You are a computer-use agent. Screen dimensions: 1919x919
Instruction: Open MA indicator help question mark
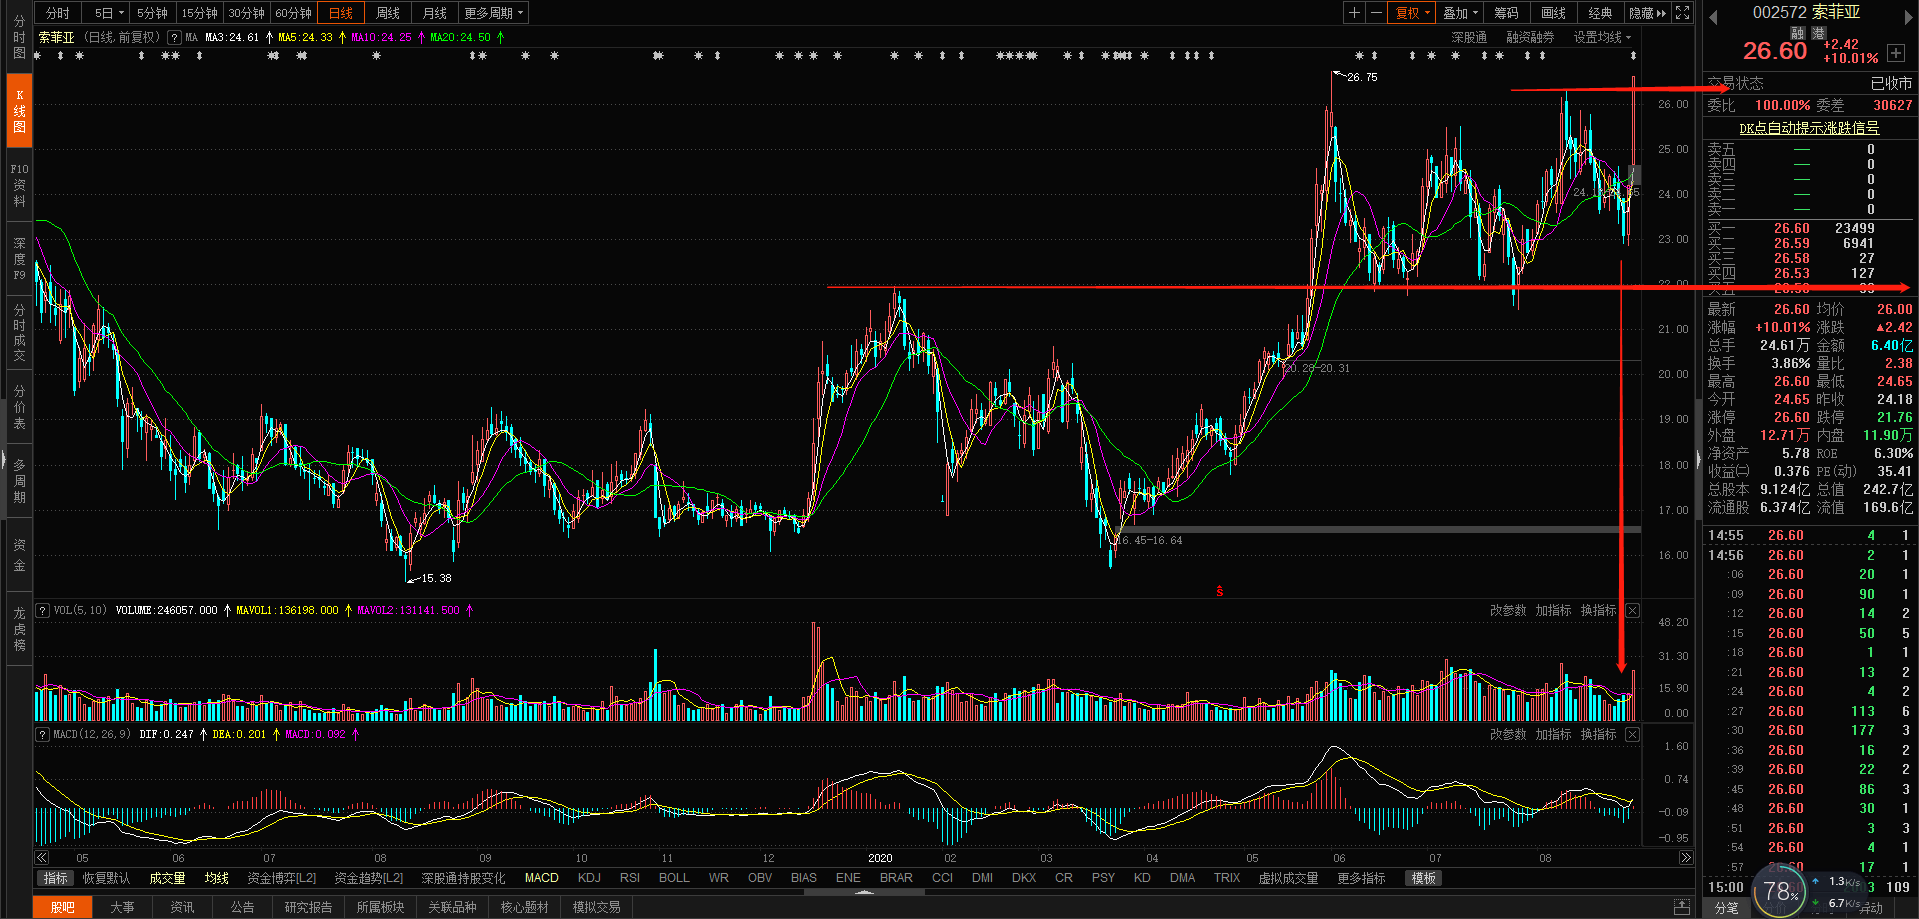(x=175, y=37)
